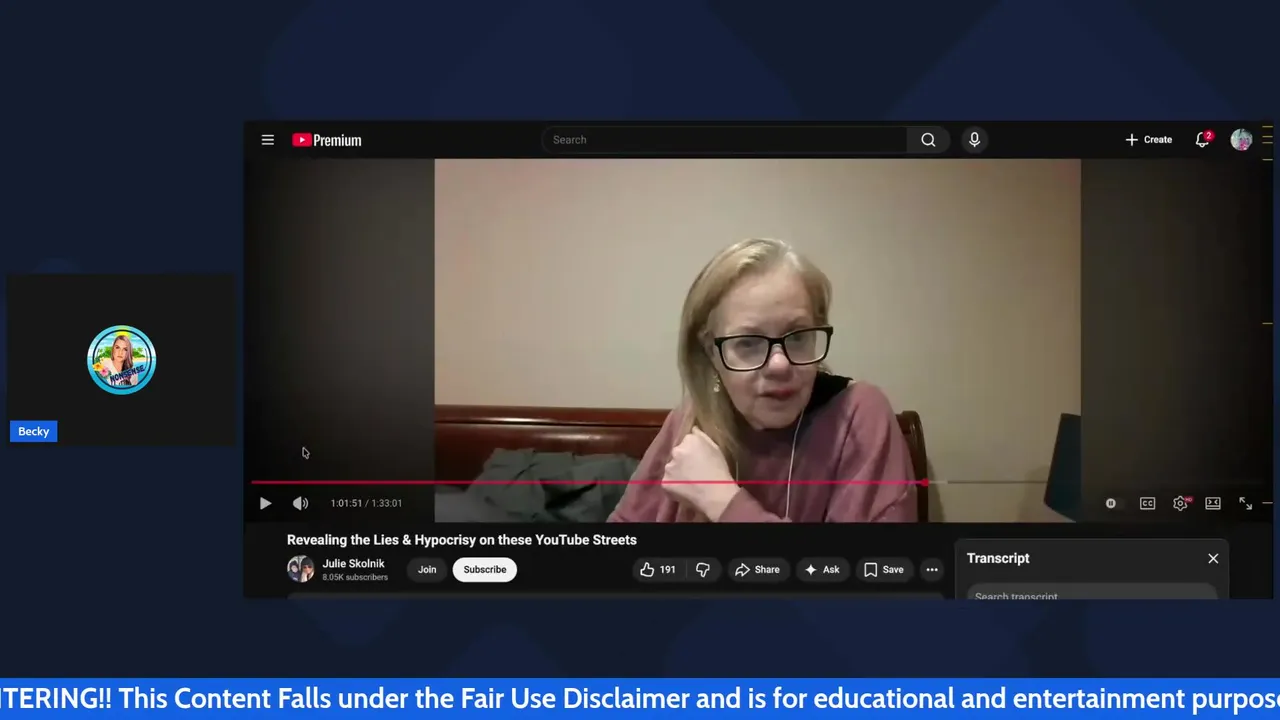Screen dimensions: 1280x720
Task: Click the Becky name label
Action: [x=33, y=431]
